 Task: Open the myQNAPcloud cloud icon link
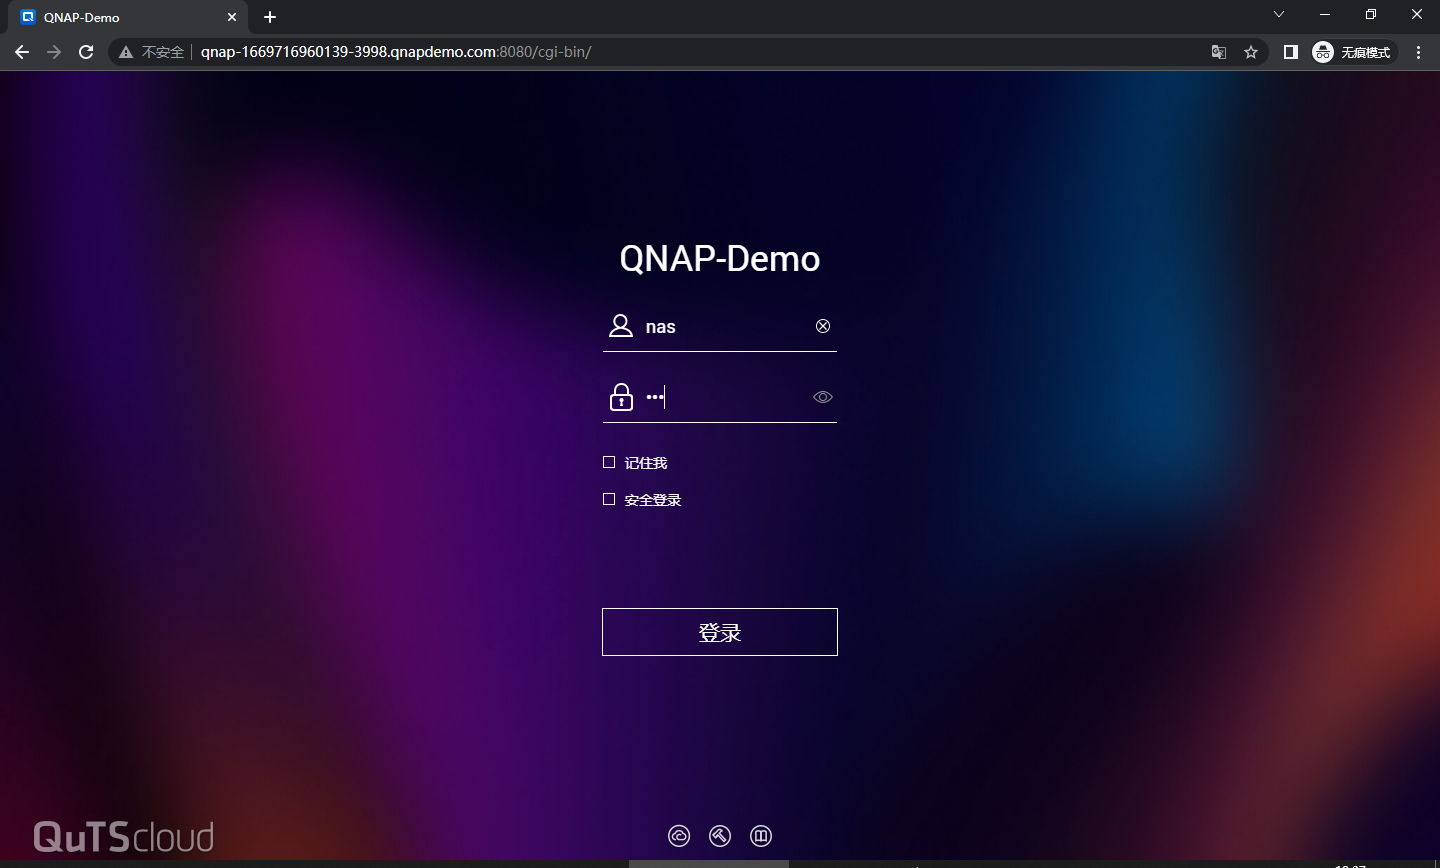tap(679, 836)
